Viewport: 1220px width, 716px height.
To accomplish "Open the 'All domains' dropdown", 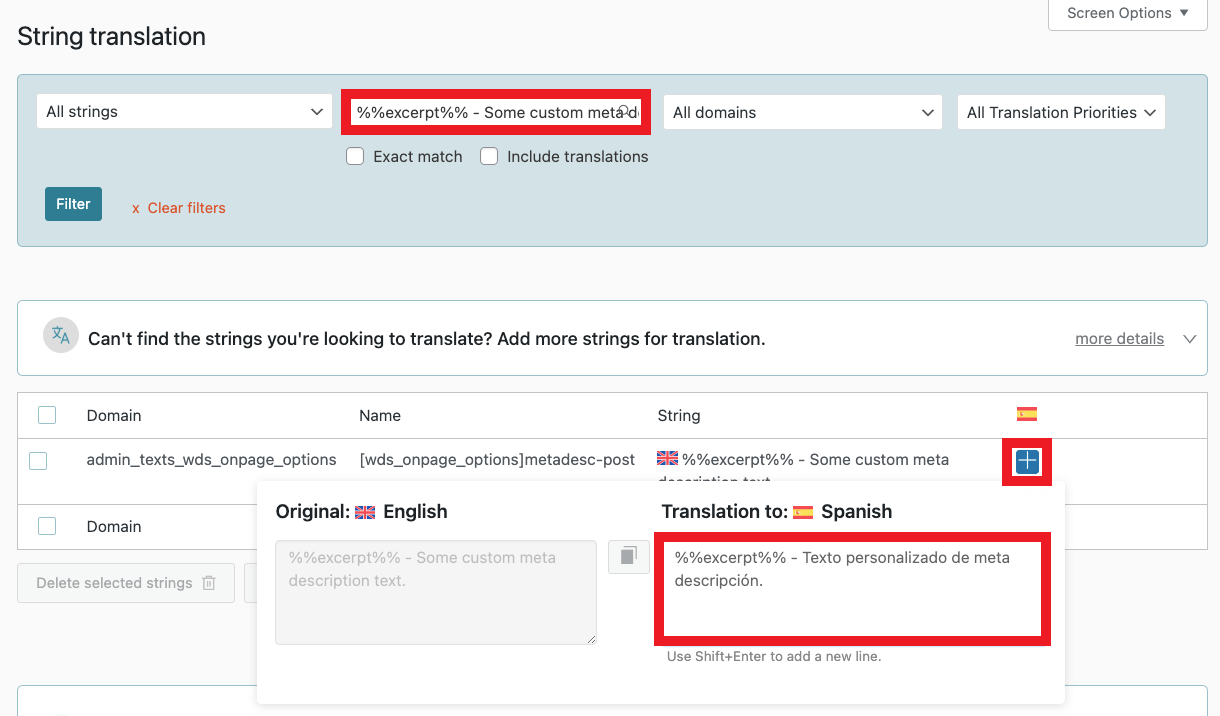I will 802,112.
